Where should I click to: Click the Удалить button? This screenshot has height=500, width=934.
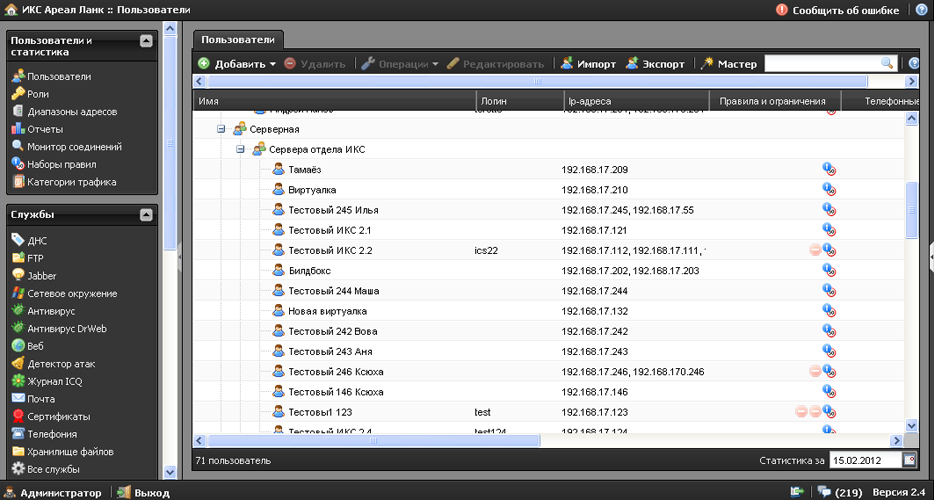(x=315, y=64)
